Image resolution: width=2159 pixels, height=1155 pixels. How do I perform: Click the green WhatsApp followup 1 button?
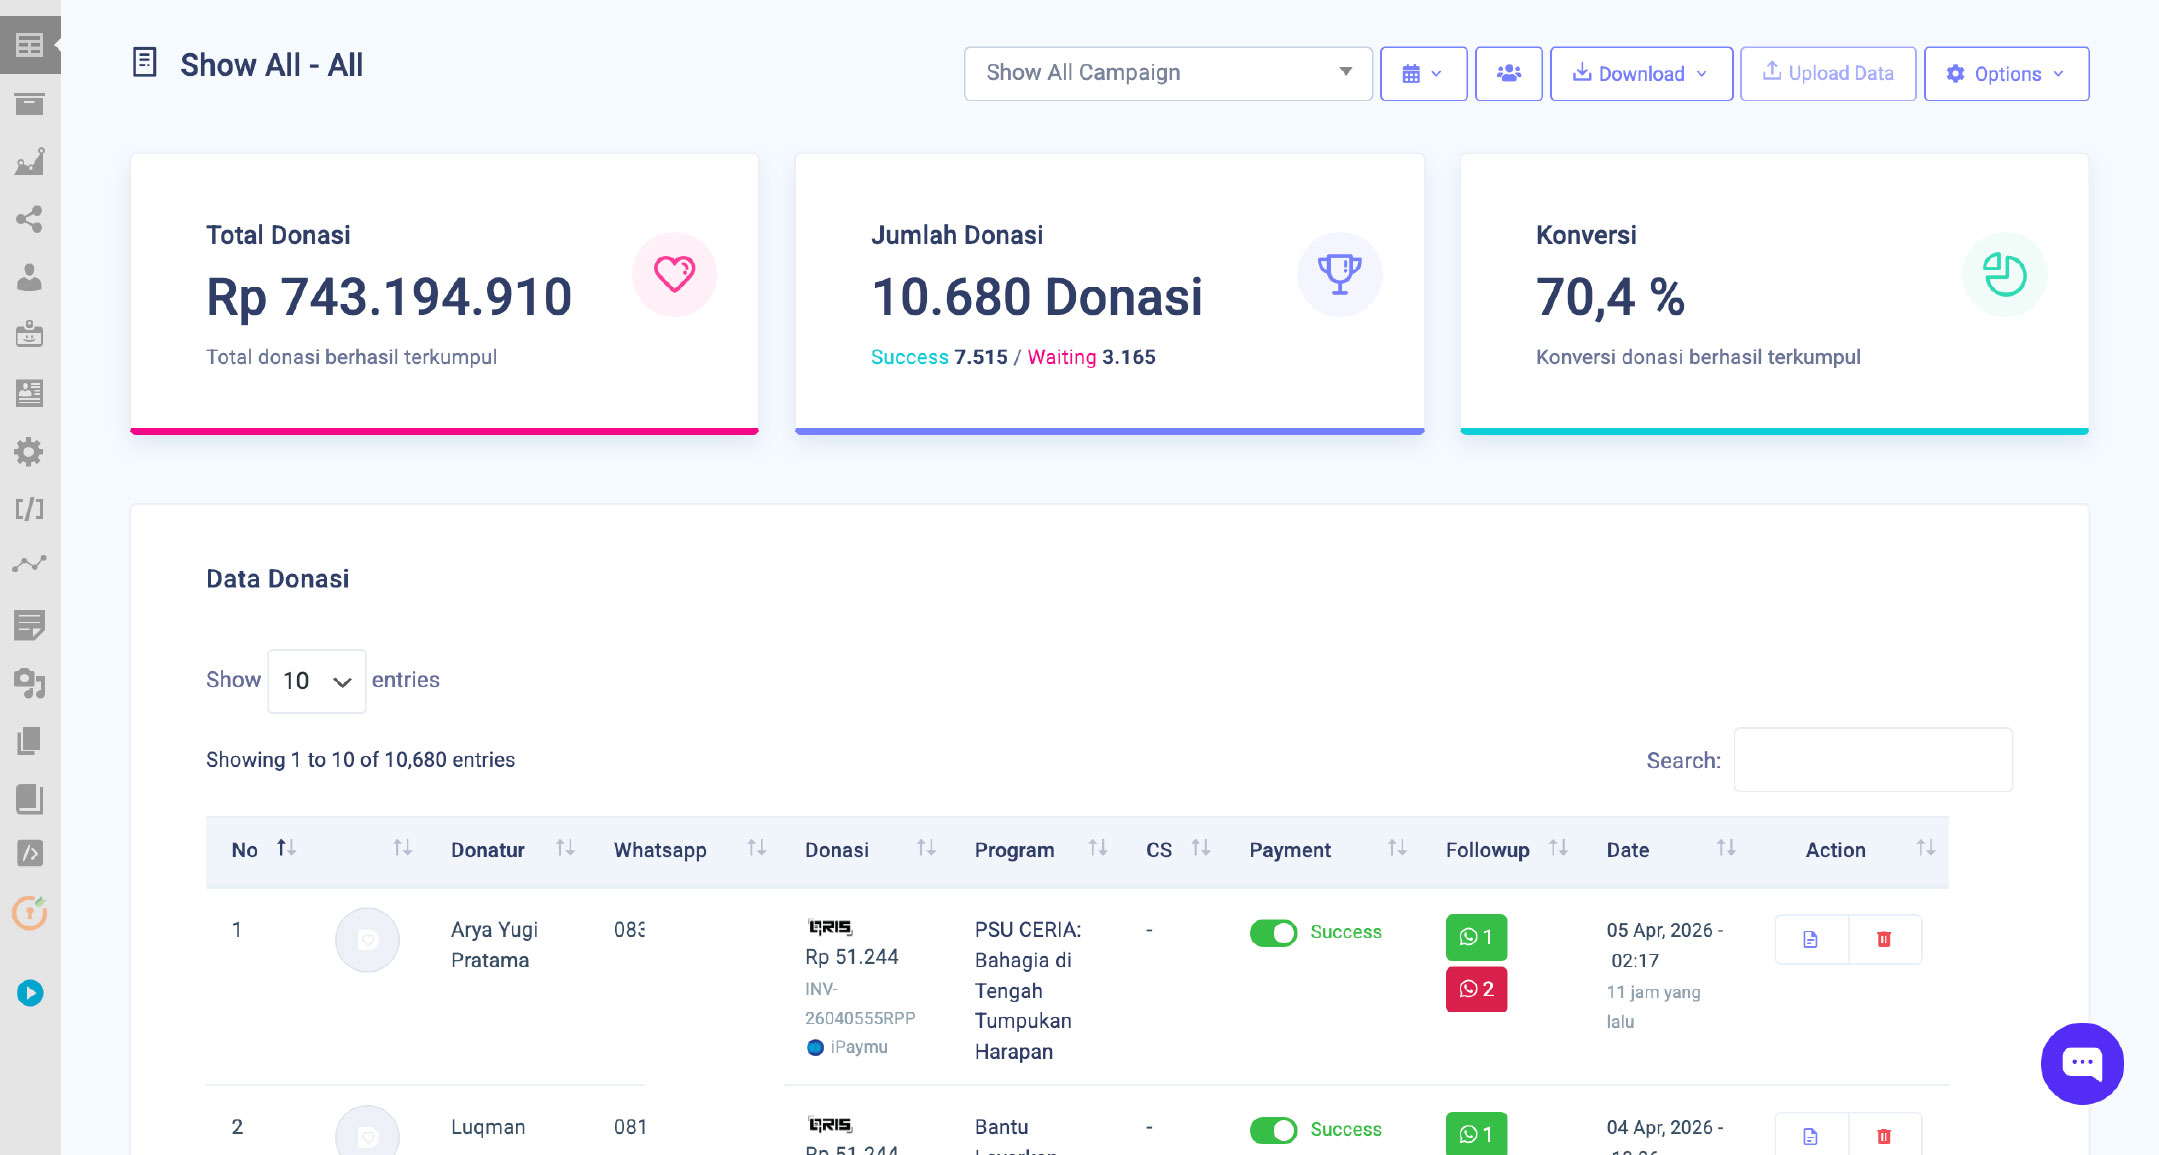(x=1476, y=937)
